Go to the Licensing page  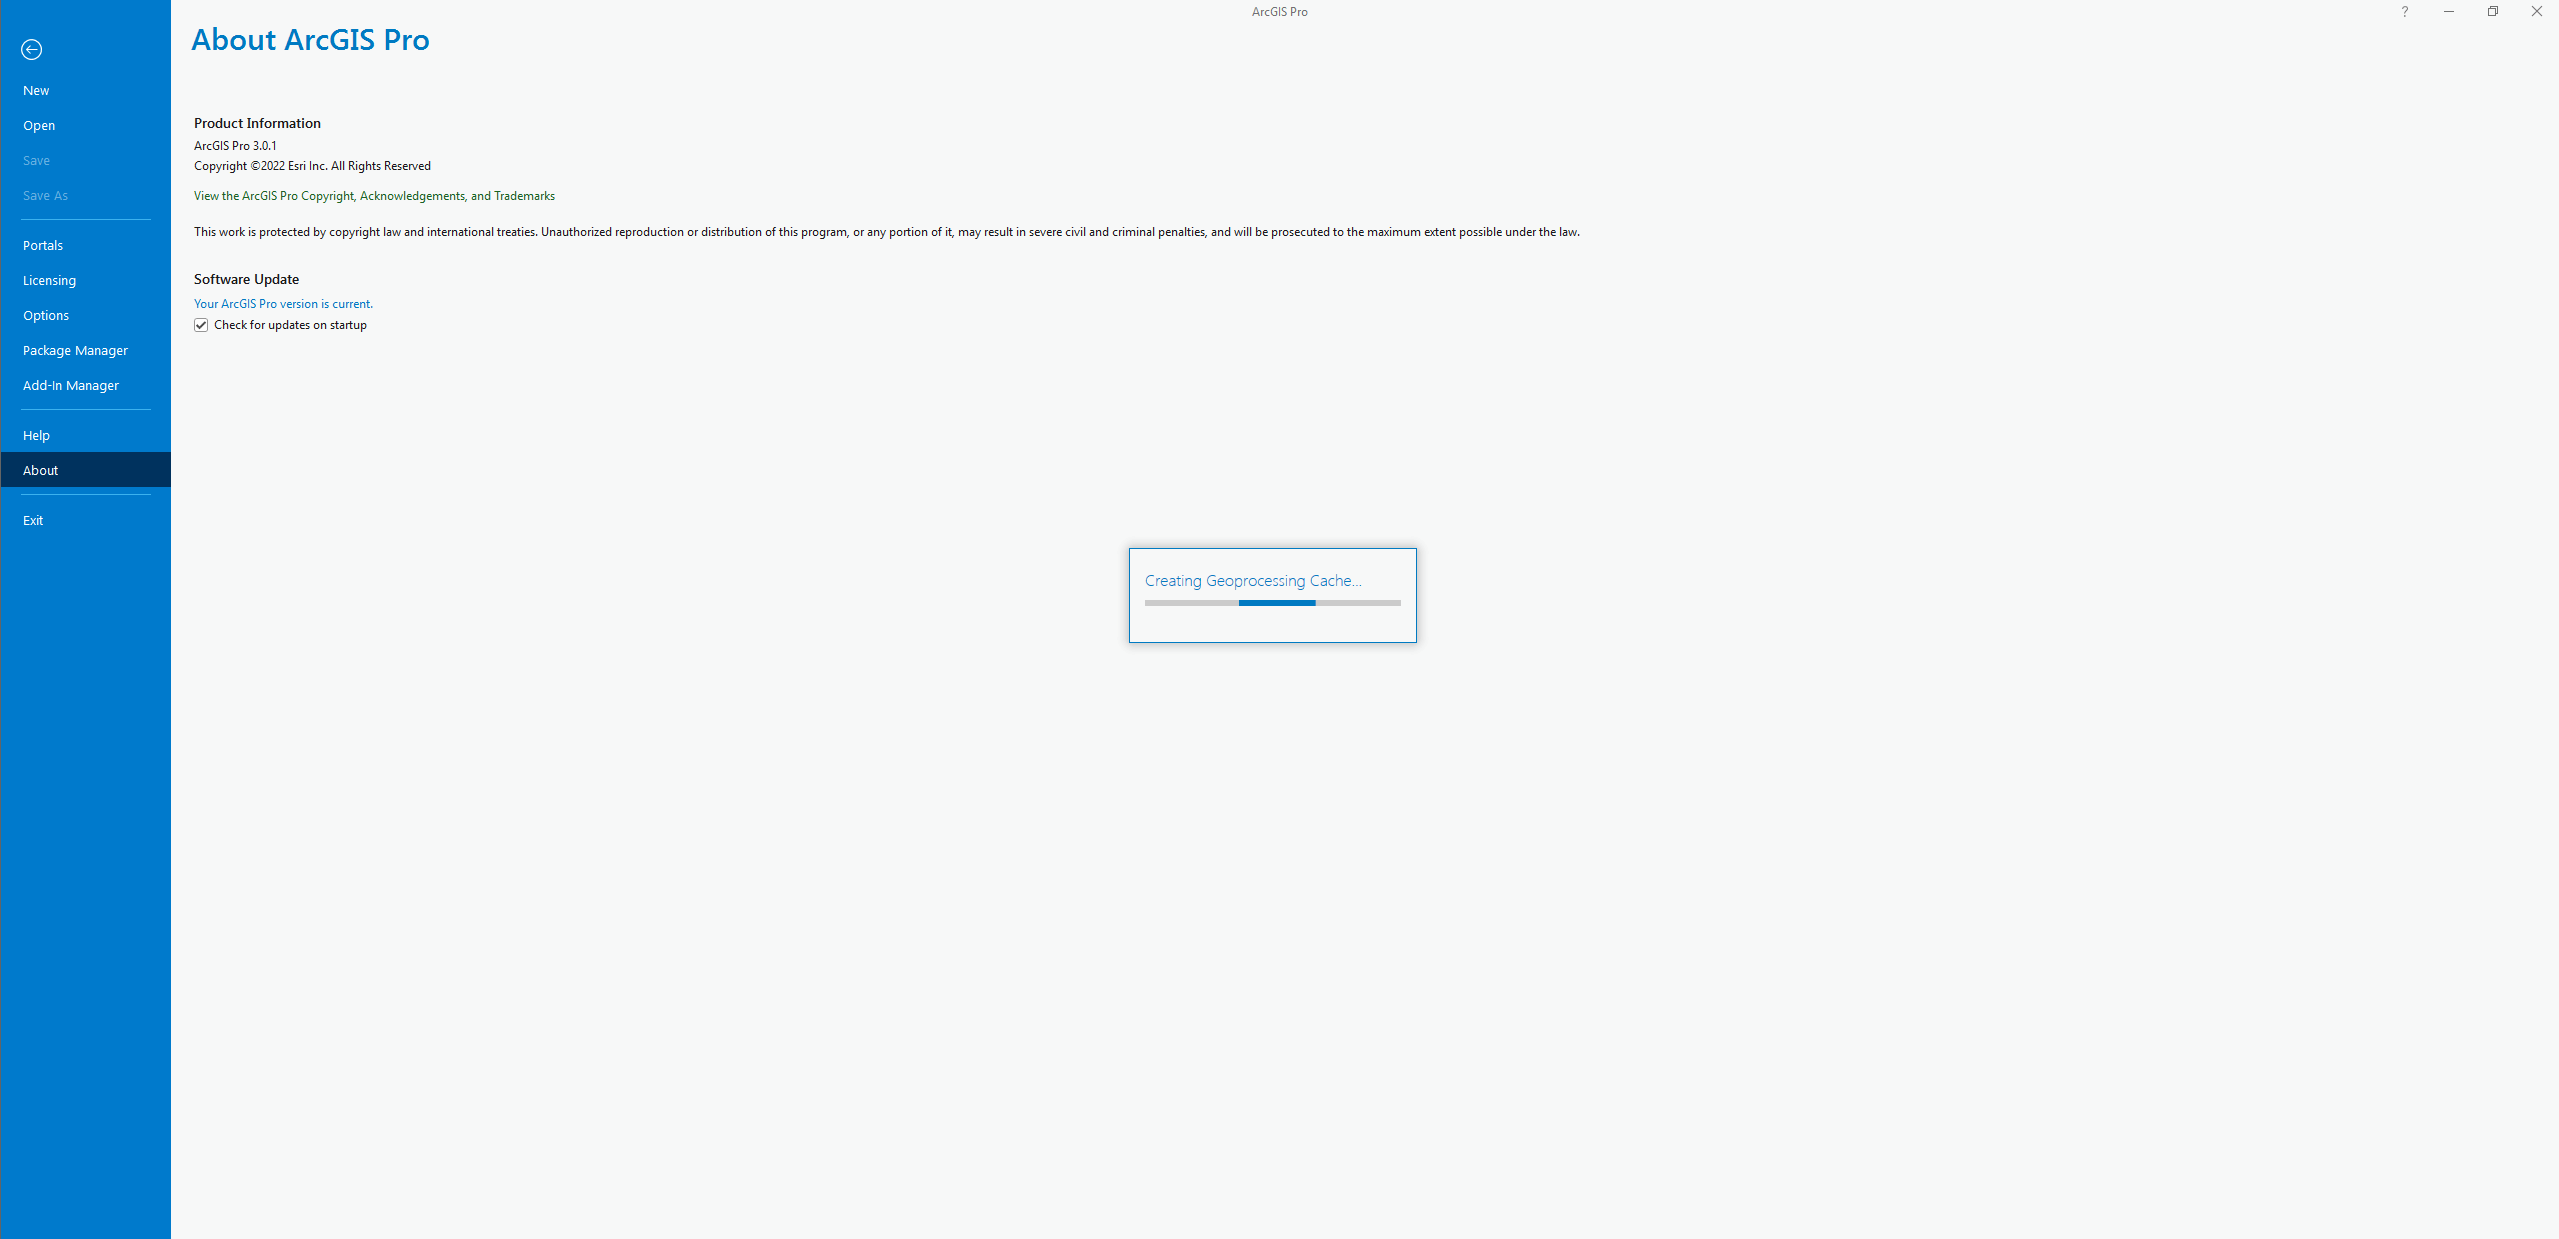86,280
